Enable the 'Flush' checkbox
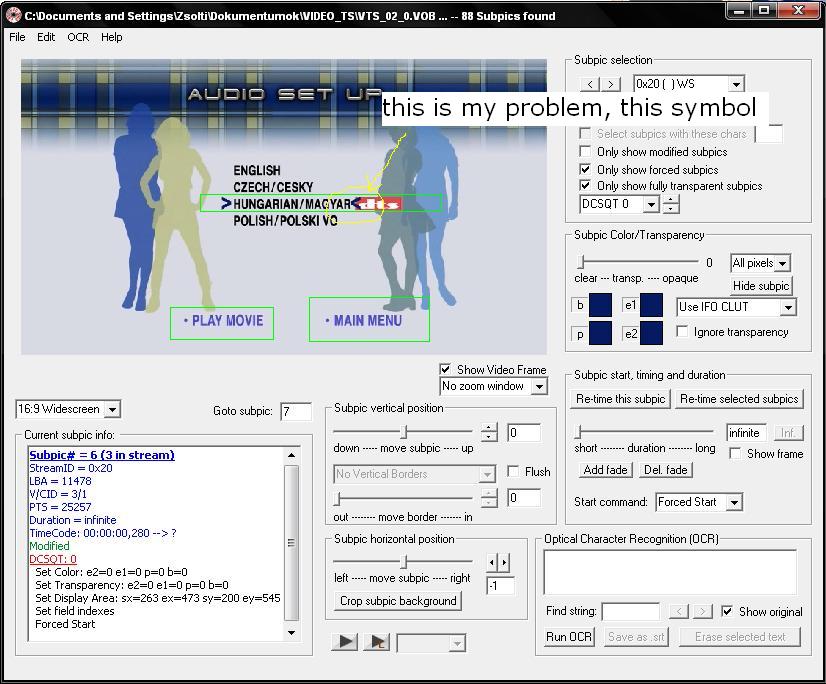Viewport: 826px width, 684px height. click(x=513, y=472)
